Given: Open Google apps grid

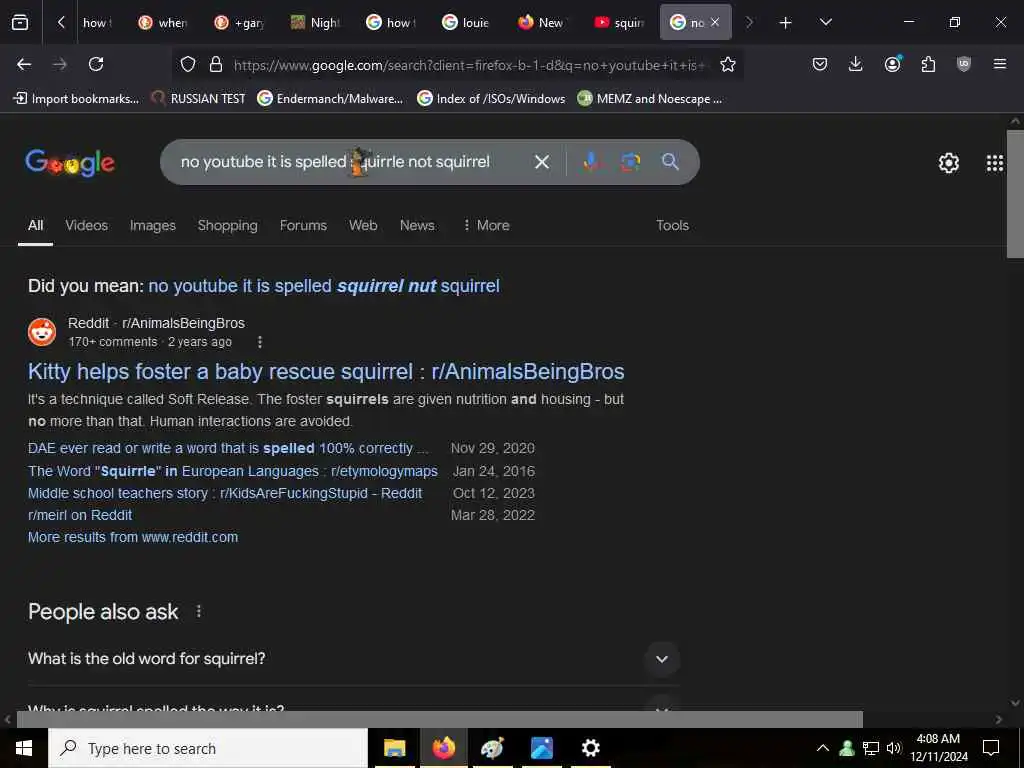Looking at the screenshot, I should coord(995,163).
